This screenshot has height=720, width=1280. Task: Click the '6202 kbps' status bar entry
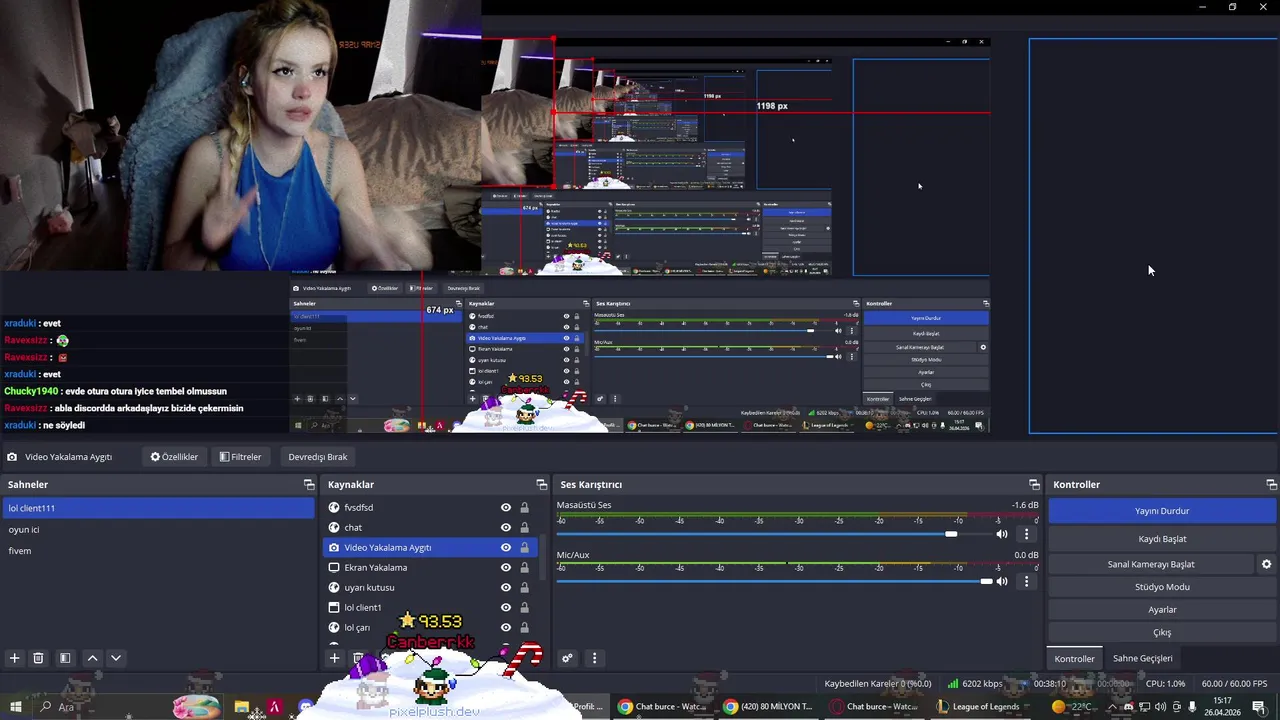click(975, 684)
